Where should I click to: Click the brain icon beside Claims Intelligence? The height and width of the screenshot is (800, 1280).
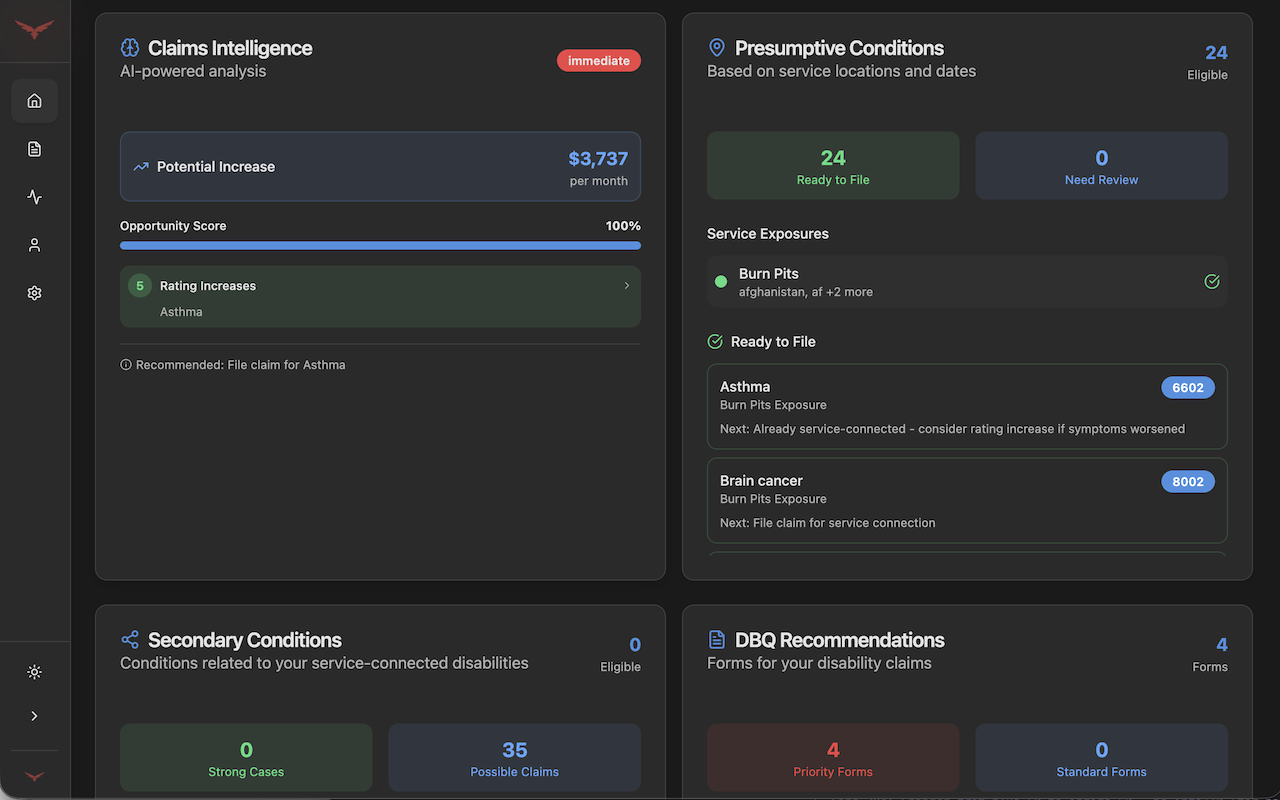coord(130,48)
